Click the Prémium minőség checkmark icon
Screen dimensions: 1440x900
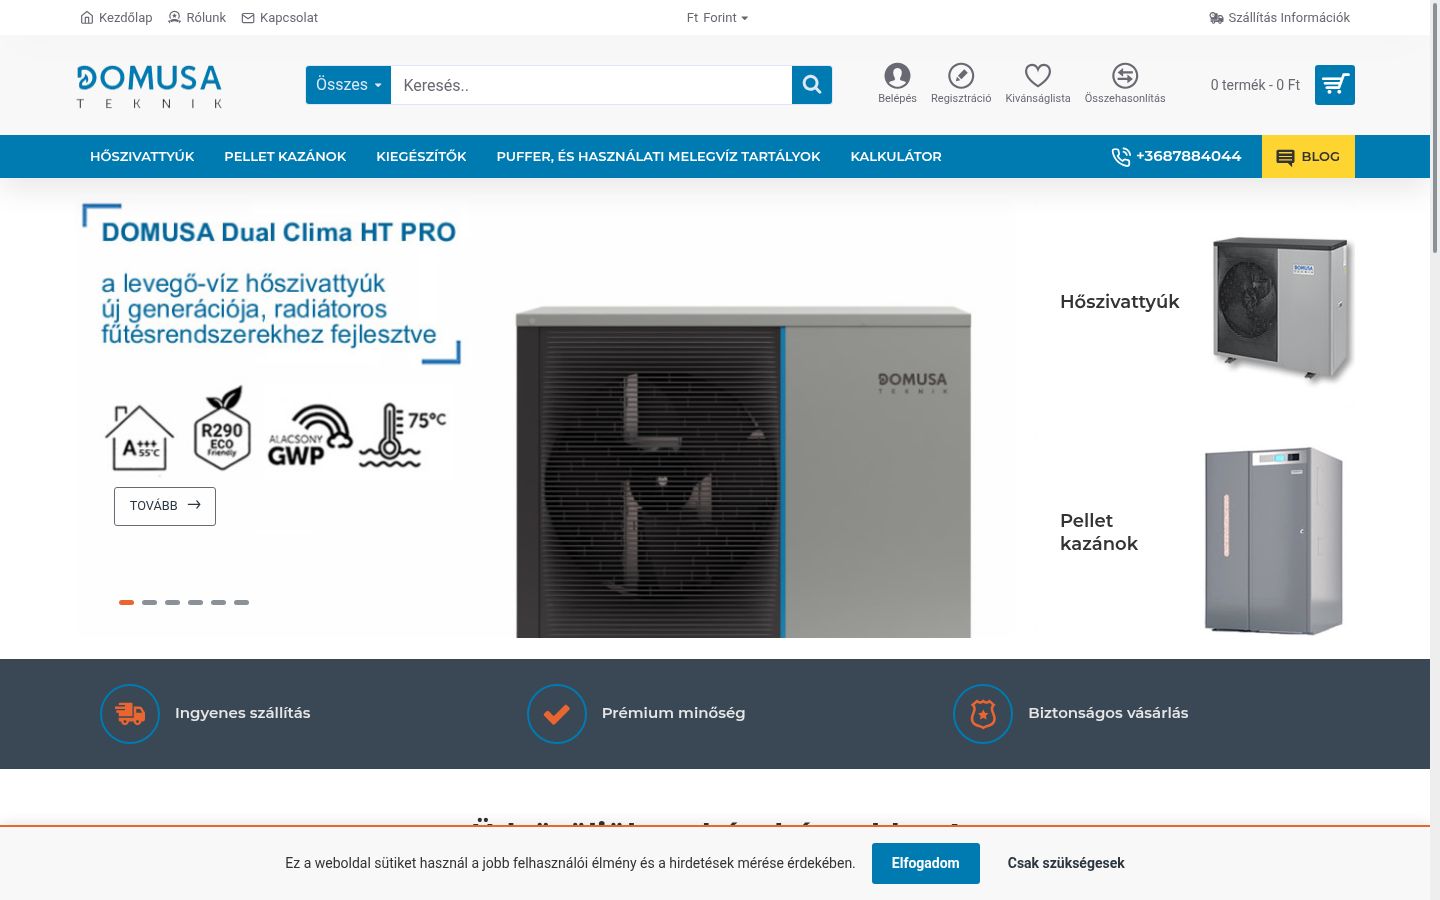(557, 714)
